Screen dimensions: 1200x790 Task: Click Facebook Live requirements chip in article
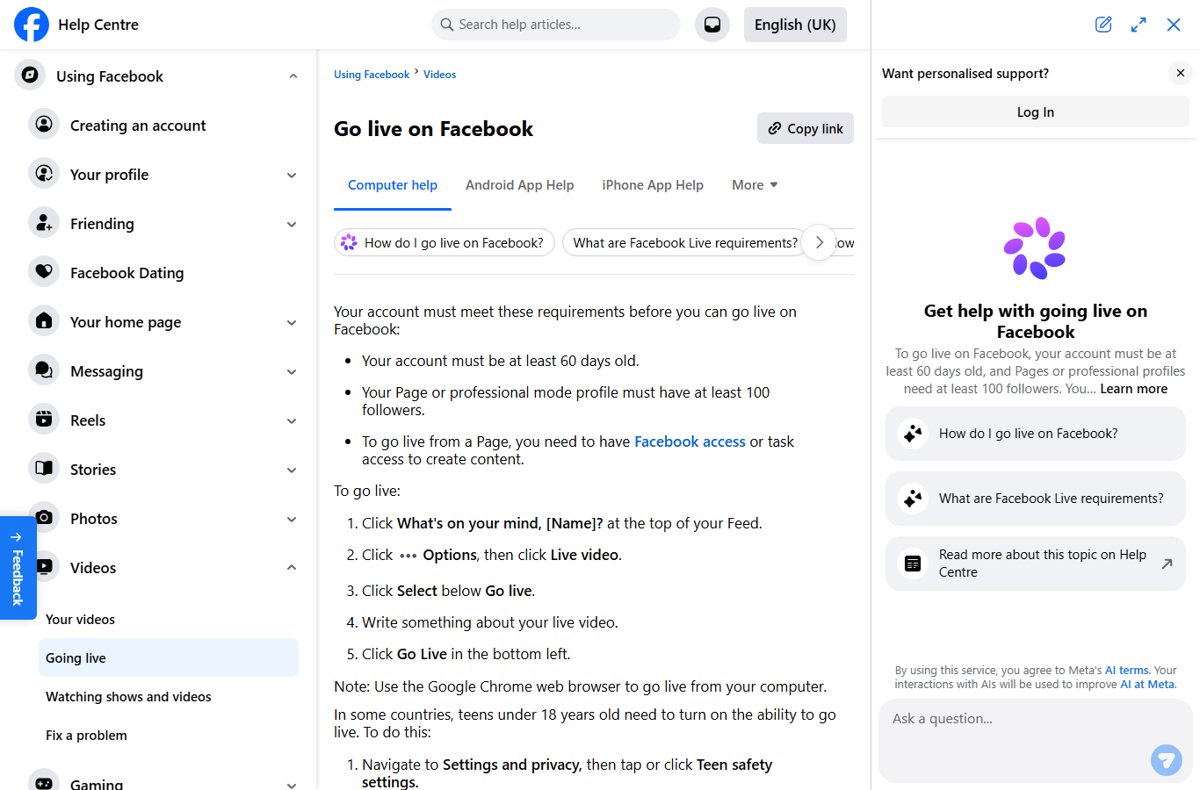point(685,242)
